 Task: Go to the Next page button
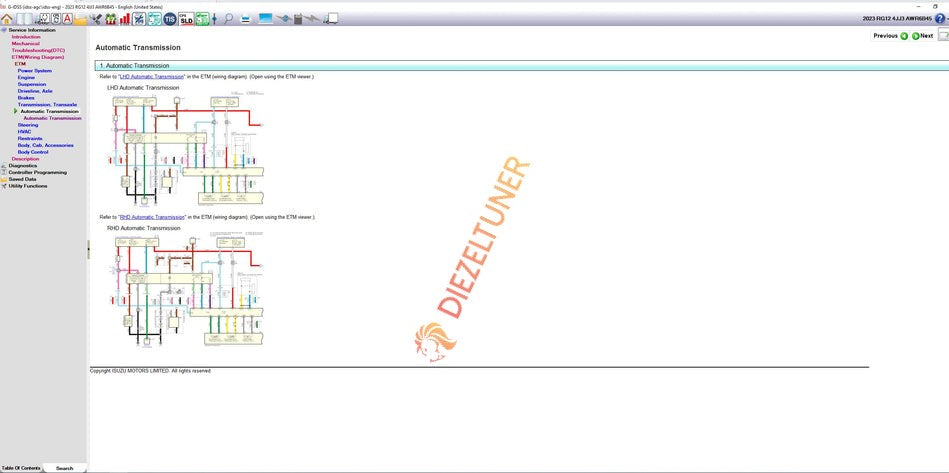click(923, 36)
